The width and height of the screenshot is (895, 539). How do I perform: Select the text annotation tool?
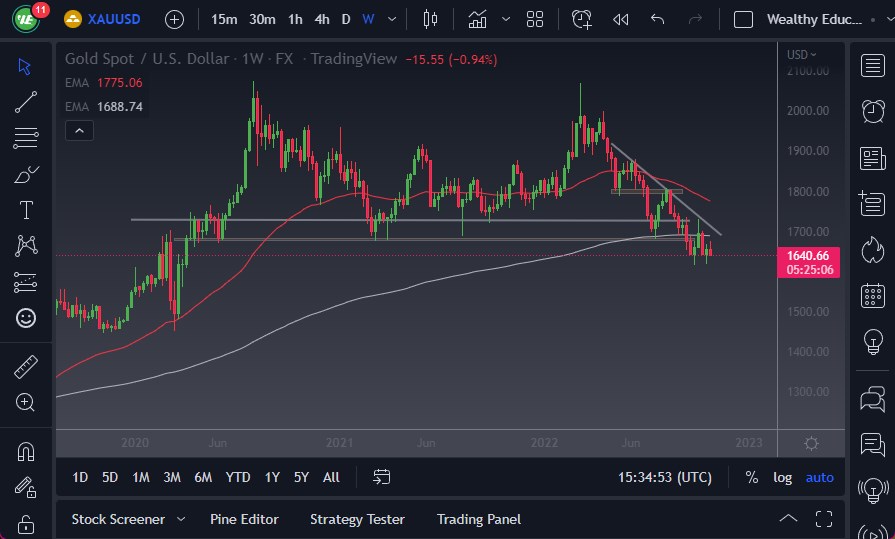point(26,210)
